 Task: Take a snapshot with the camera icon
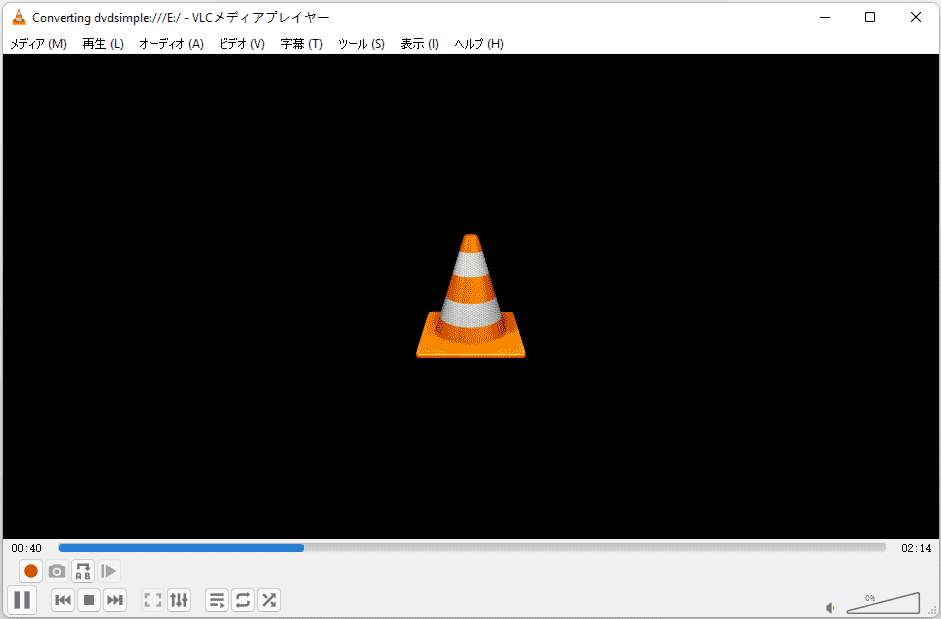click(57, 571)
